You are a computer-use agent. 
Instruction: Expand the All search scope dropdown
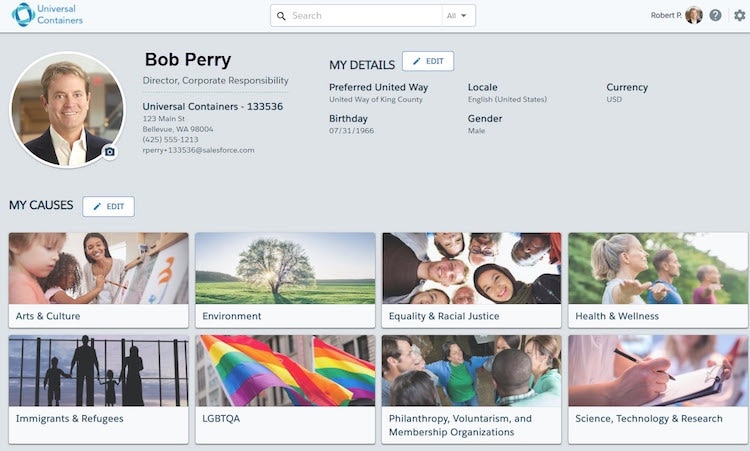[x=457, y=16]
